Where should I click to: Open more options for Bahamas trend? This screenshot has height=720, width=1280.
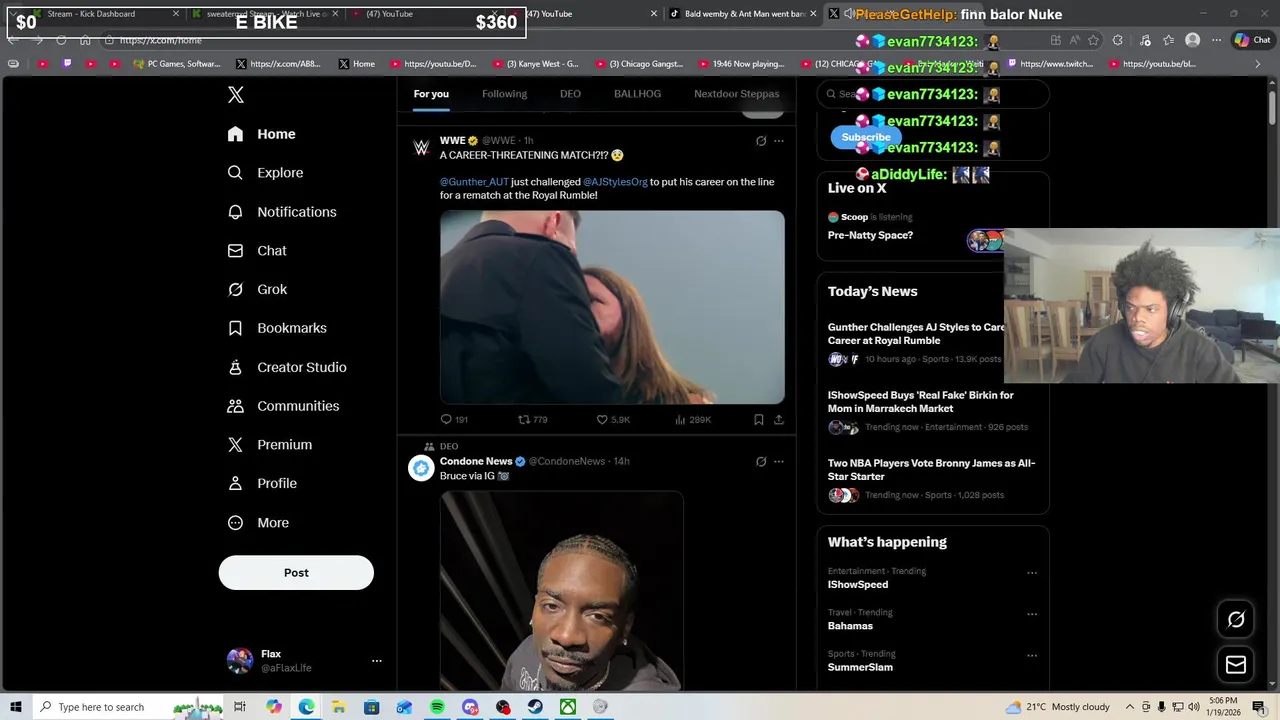[x=1032, y=614]
